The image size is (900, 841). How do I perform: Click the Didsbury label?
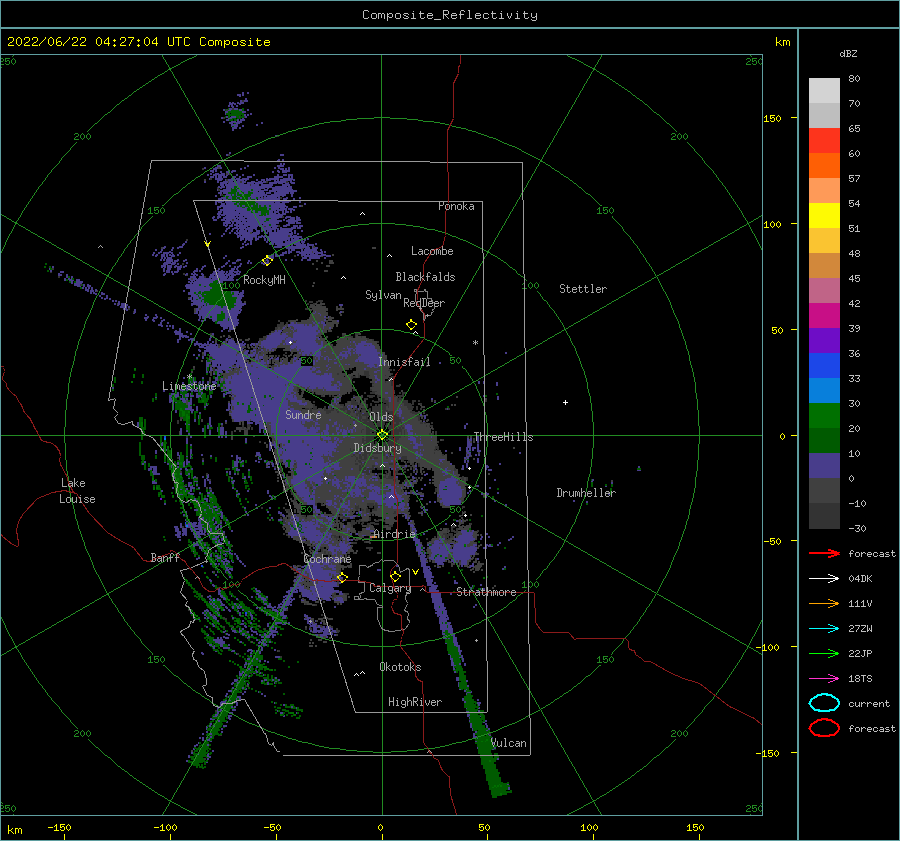coord(378,448)
